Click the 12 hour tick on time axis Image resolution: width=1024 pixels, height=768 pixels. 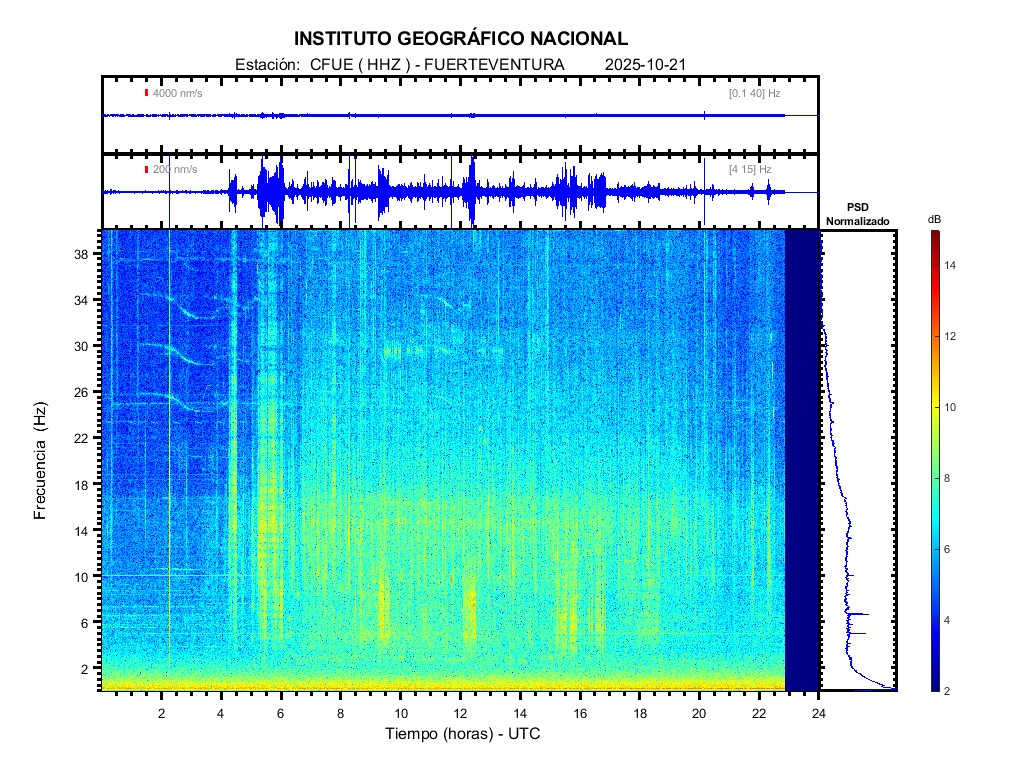point(460,714)
